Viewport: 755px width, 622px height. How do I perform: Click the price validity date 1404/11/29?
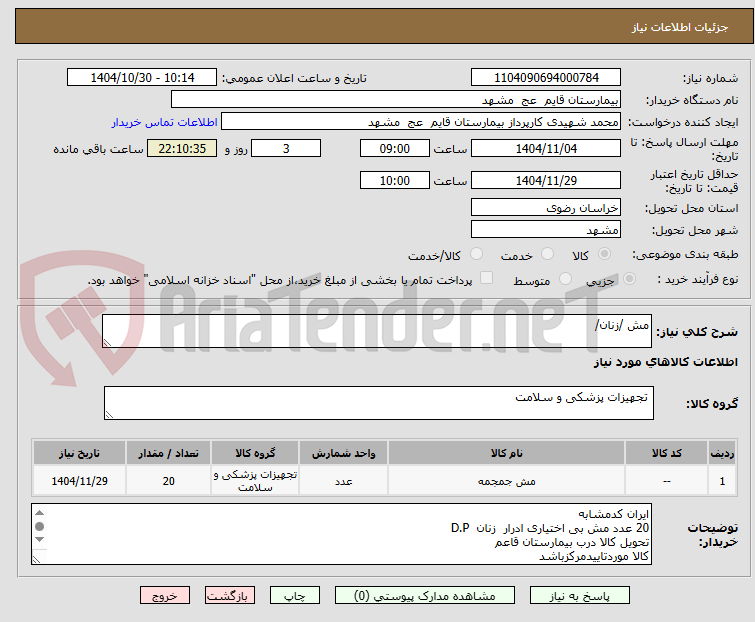(546, 181)
